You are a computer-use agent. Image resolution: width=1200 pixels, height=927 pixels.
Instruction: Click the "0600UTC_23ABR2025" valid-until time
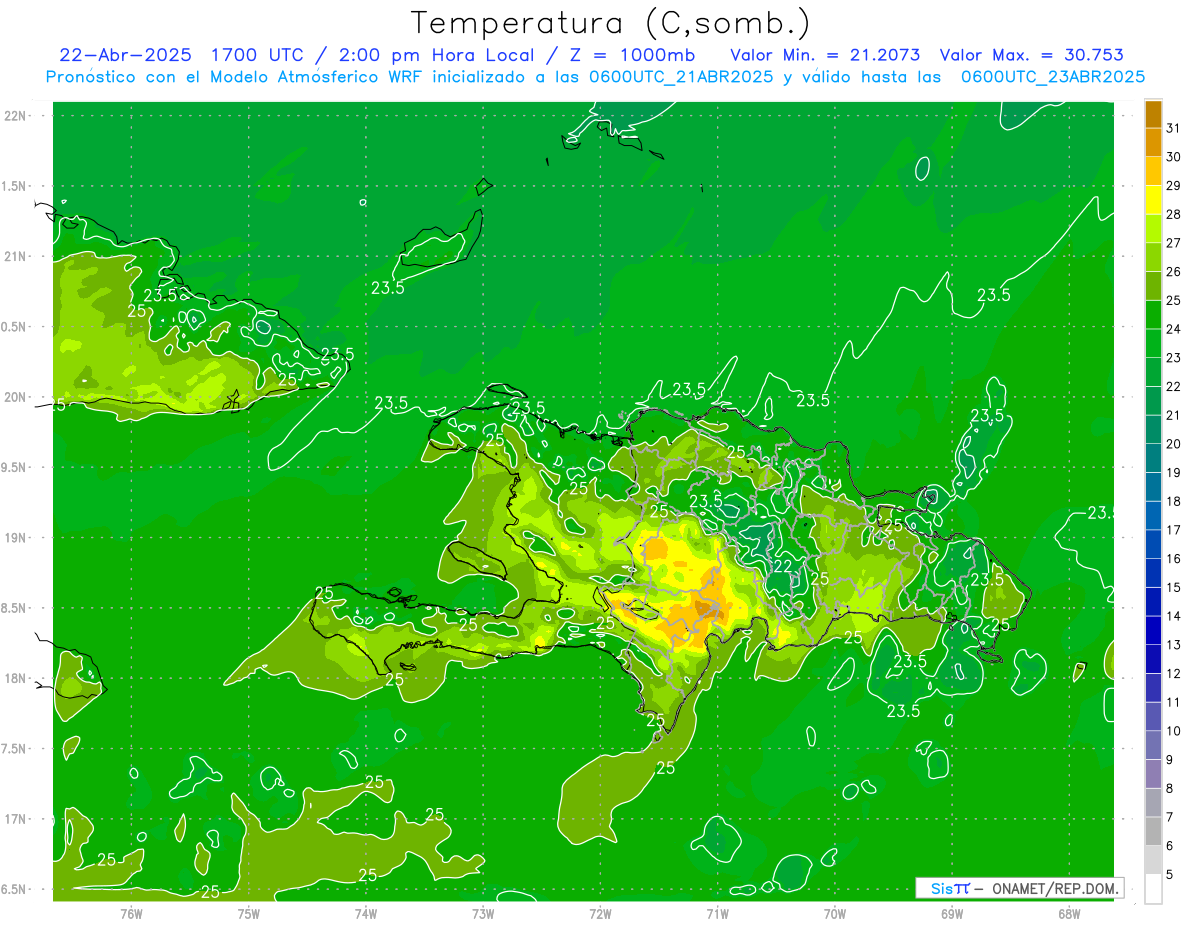(x=1052, y=77)
